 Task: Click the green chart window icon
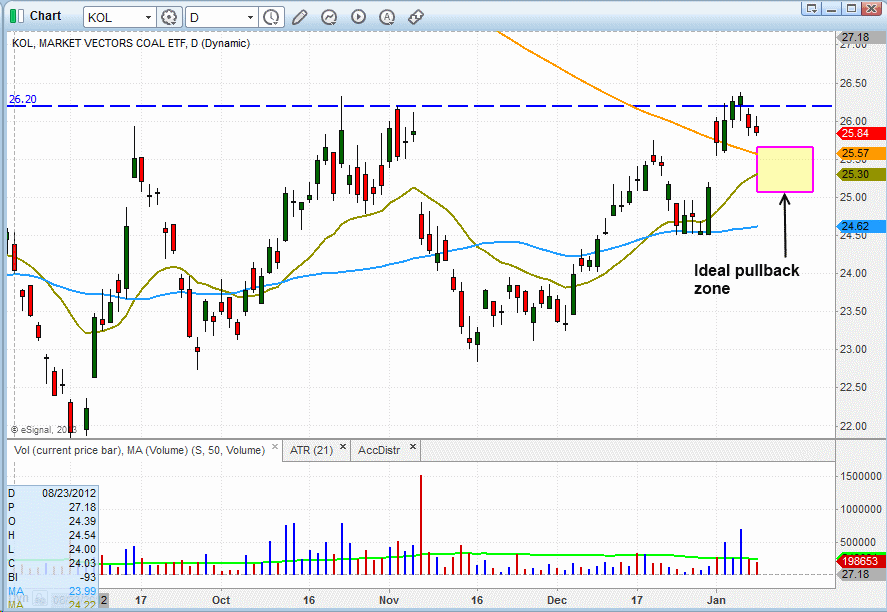click(15, 16)
